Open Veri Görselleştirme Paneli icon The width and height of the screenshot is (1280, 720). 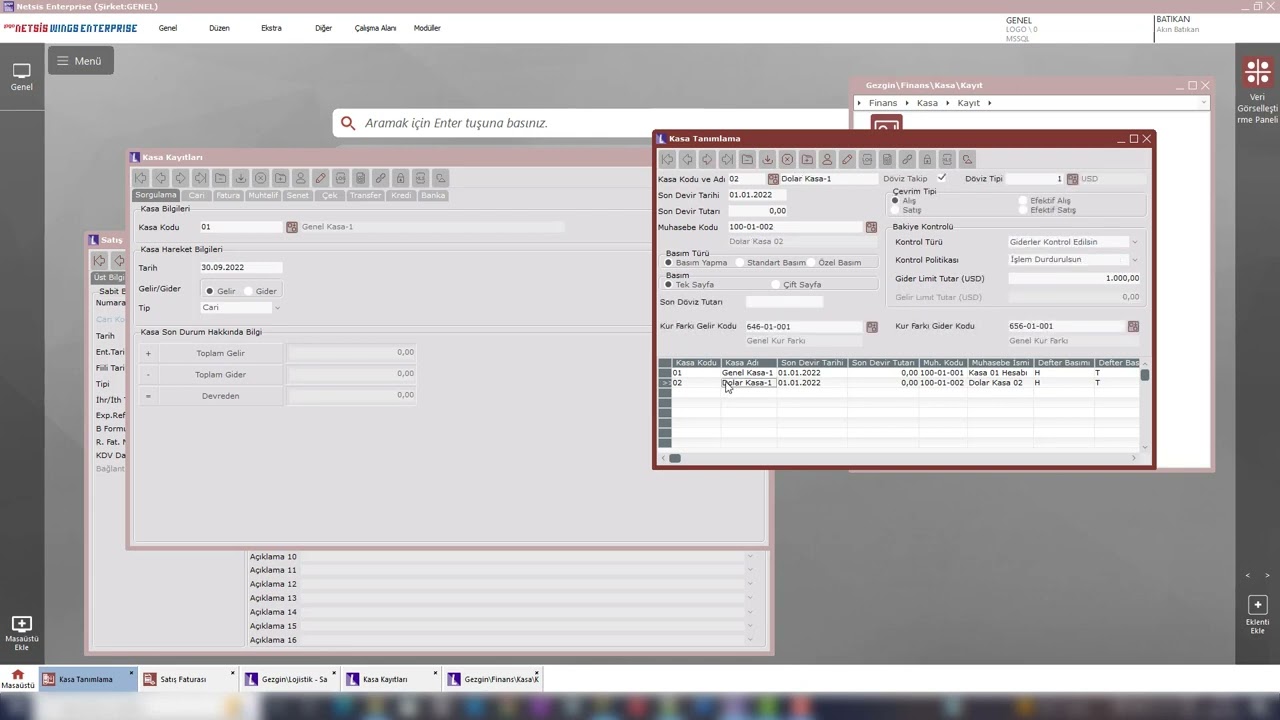[x=1257, y=72]
